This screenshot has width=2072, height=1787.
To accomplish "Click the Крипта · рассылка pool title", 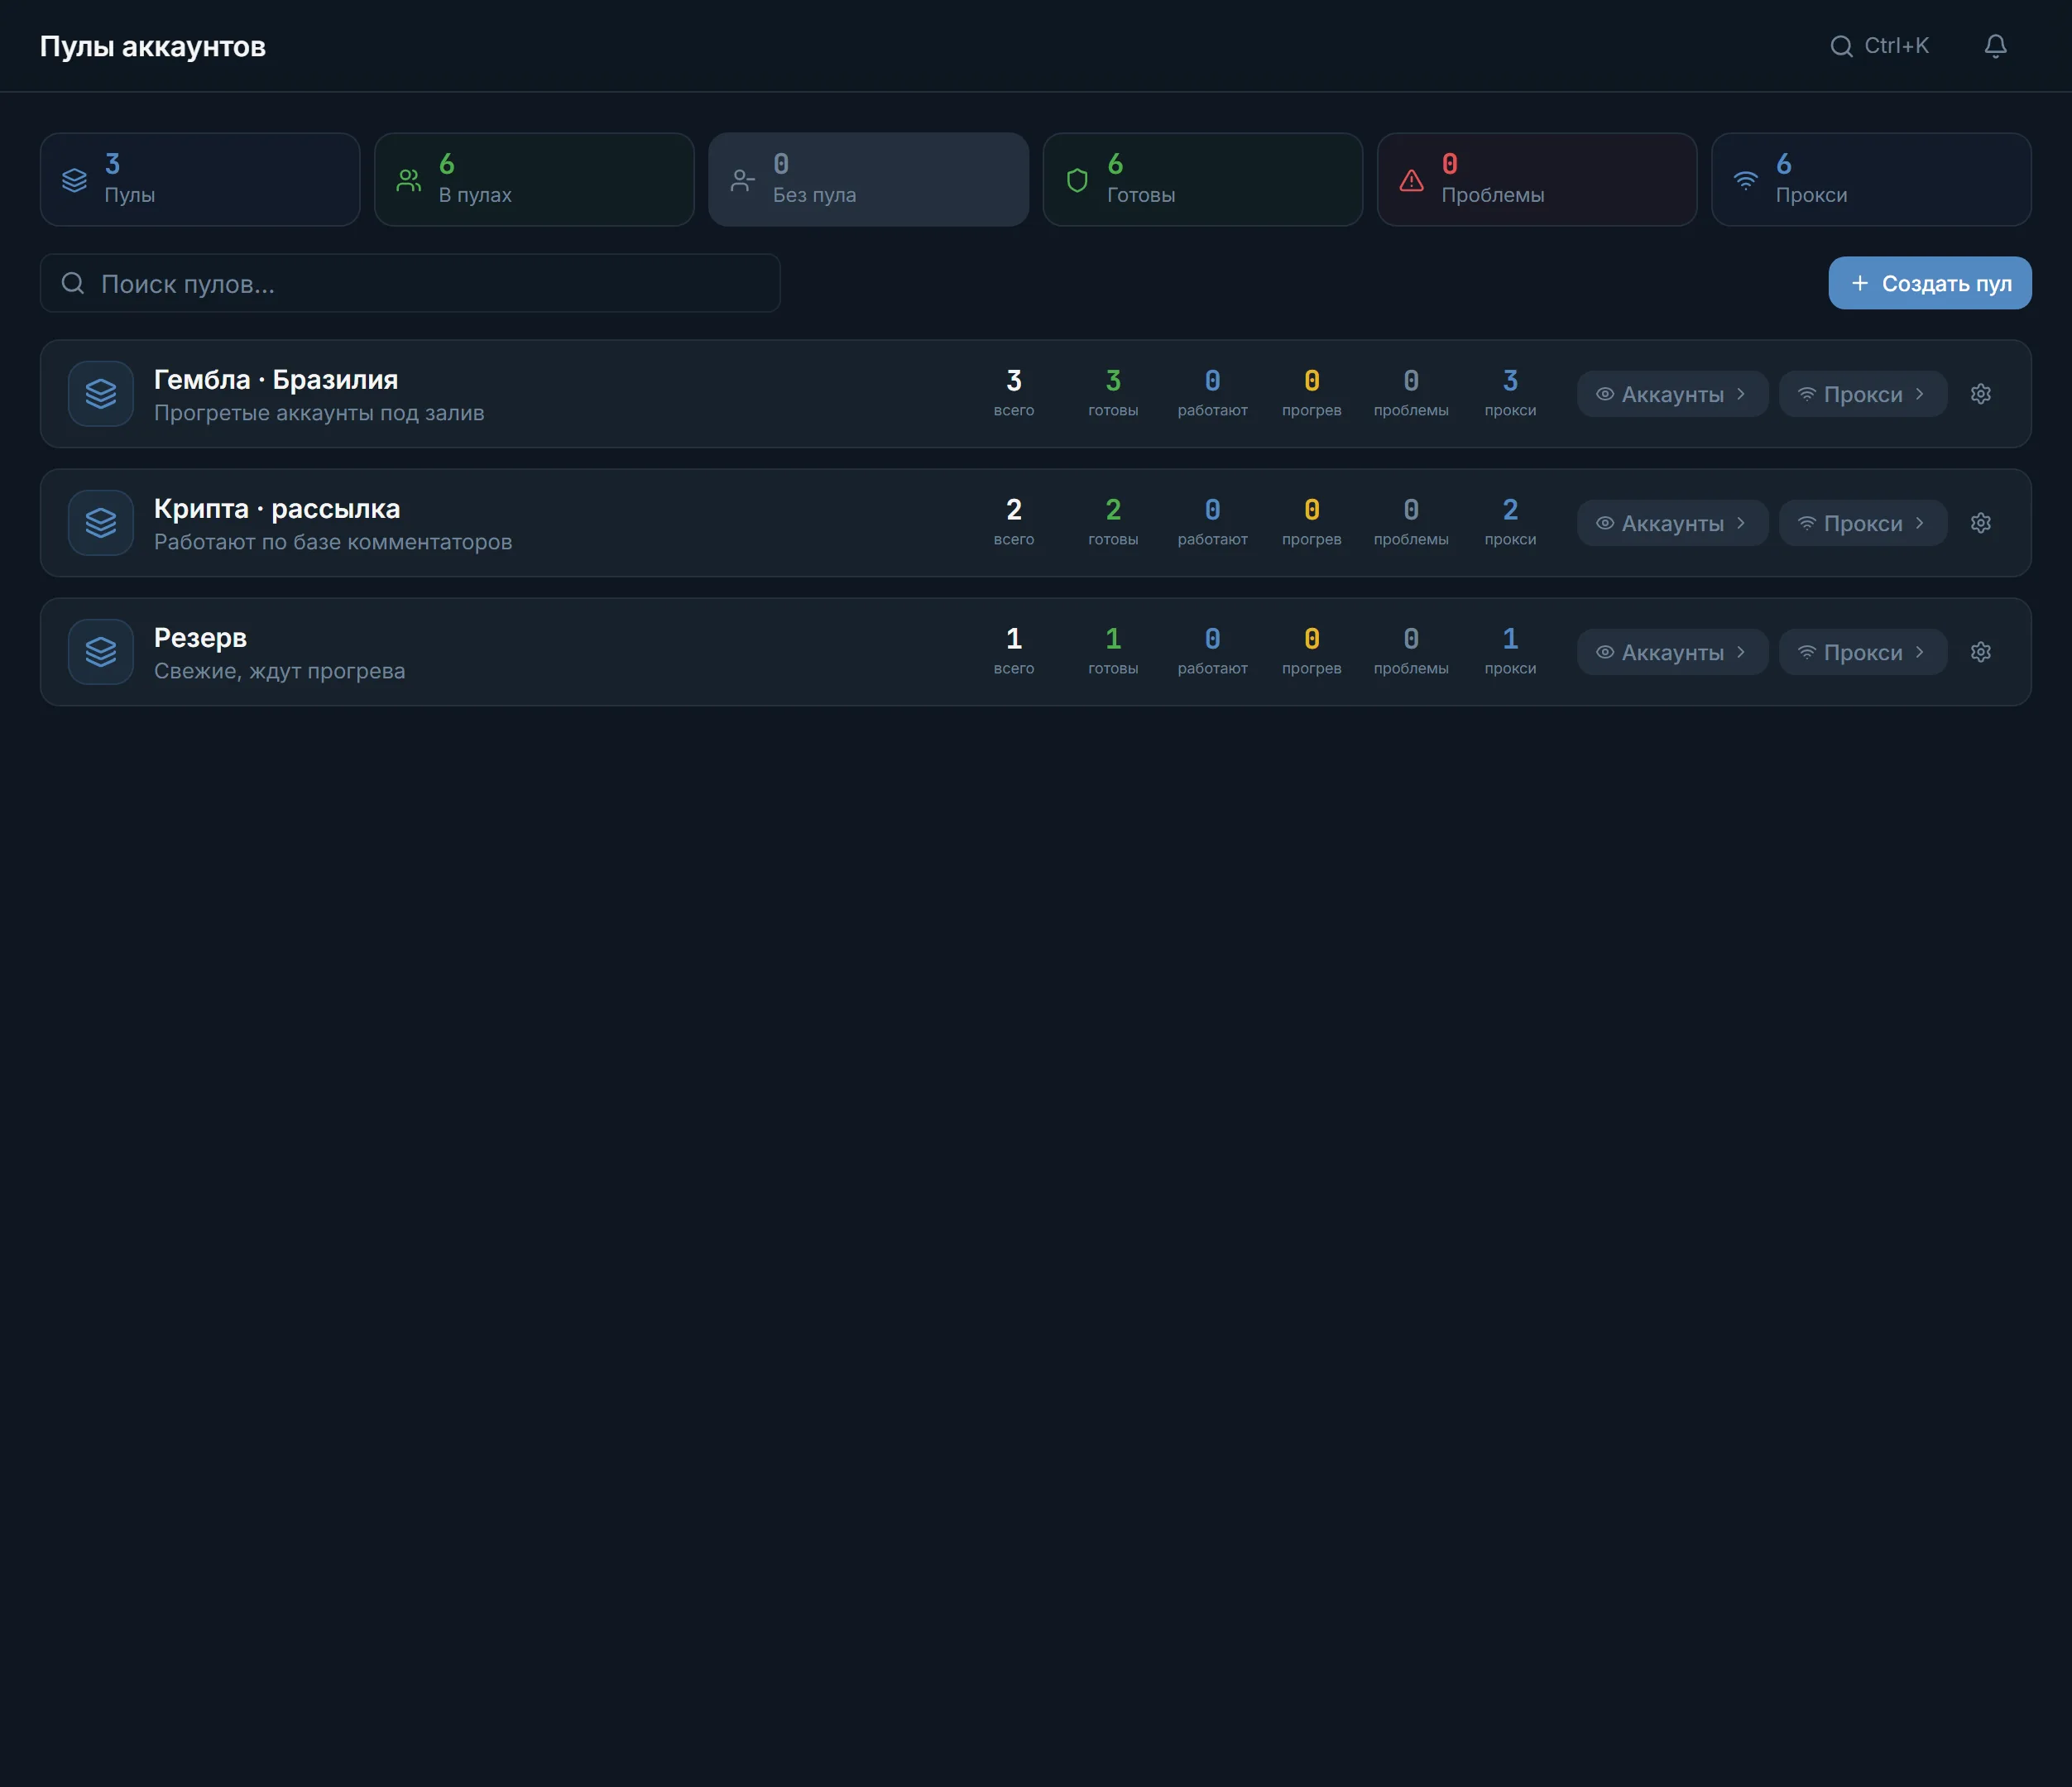I will 277,509.
